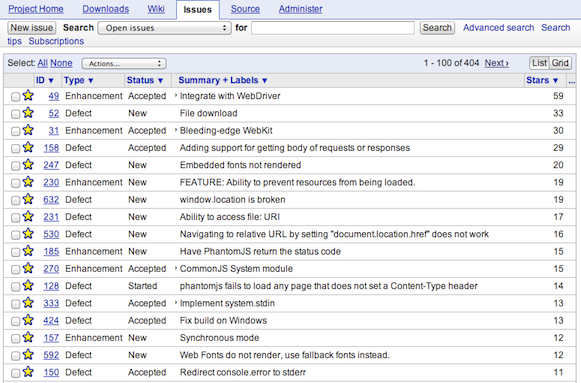Expand labels arrow on Implement system.stdin

click(x=176, y=303)
